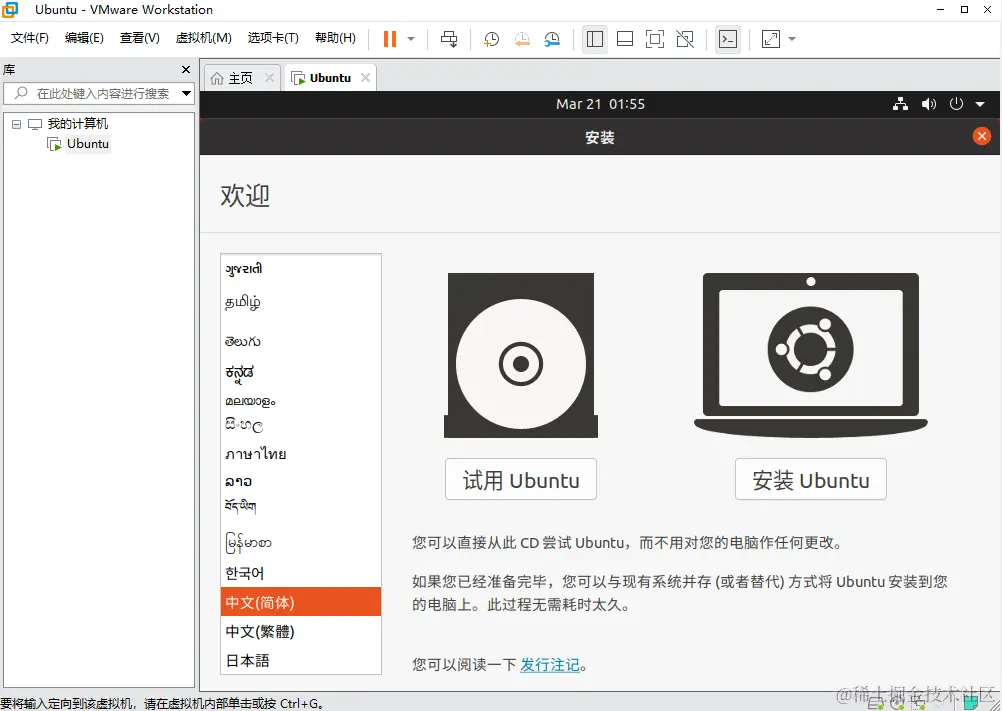Close the 主页 tab

[269, 78]
